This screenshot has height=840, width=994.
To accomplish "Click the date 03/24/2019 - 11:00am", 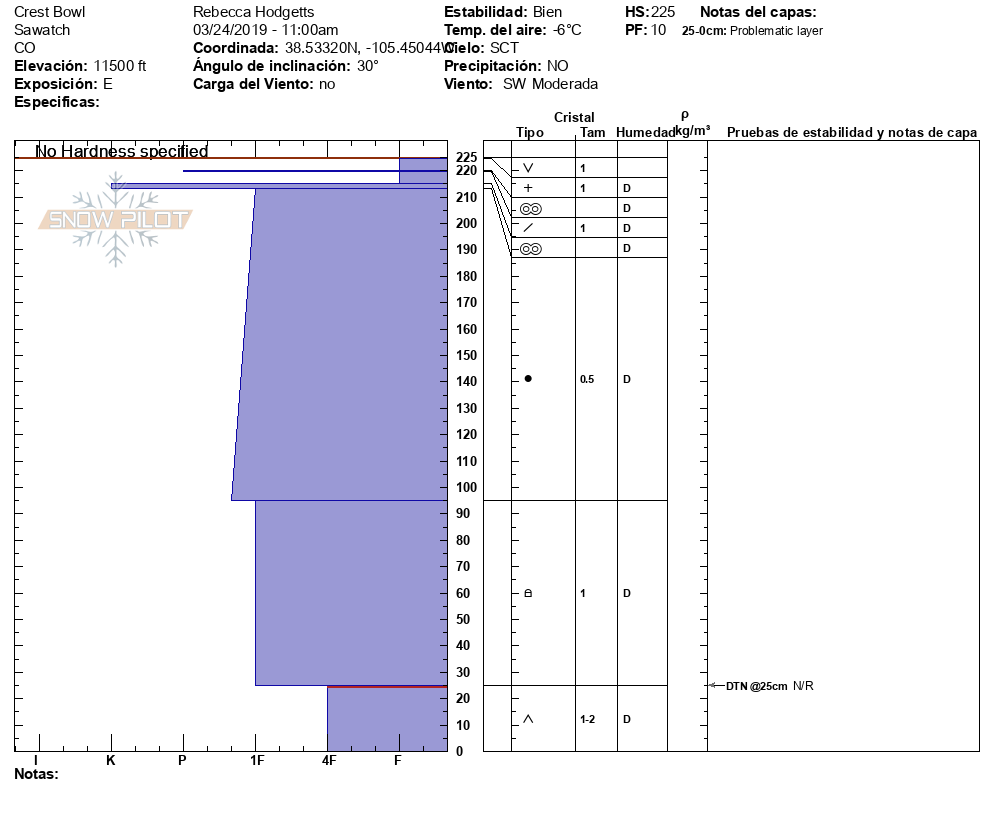I will pos(266,30).
